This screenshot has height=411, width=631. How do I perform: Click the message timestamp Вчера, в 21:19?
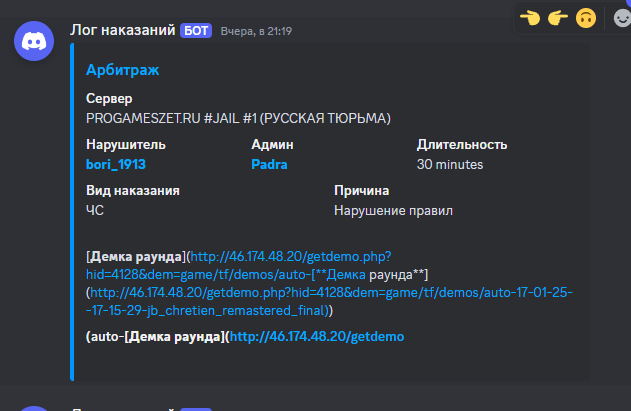[256, 31]
